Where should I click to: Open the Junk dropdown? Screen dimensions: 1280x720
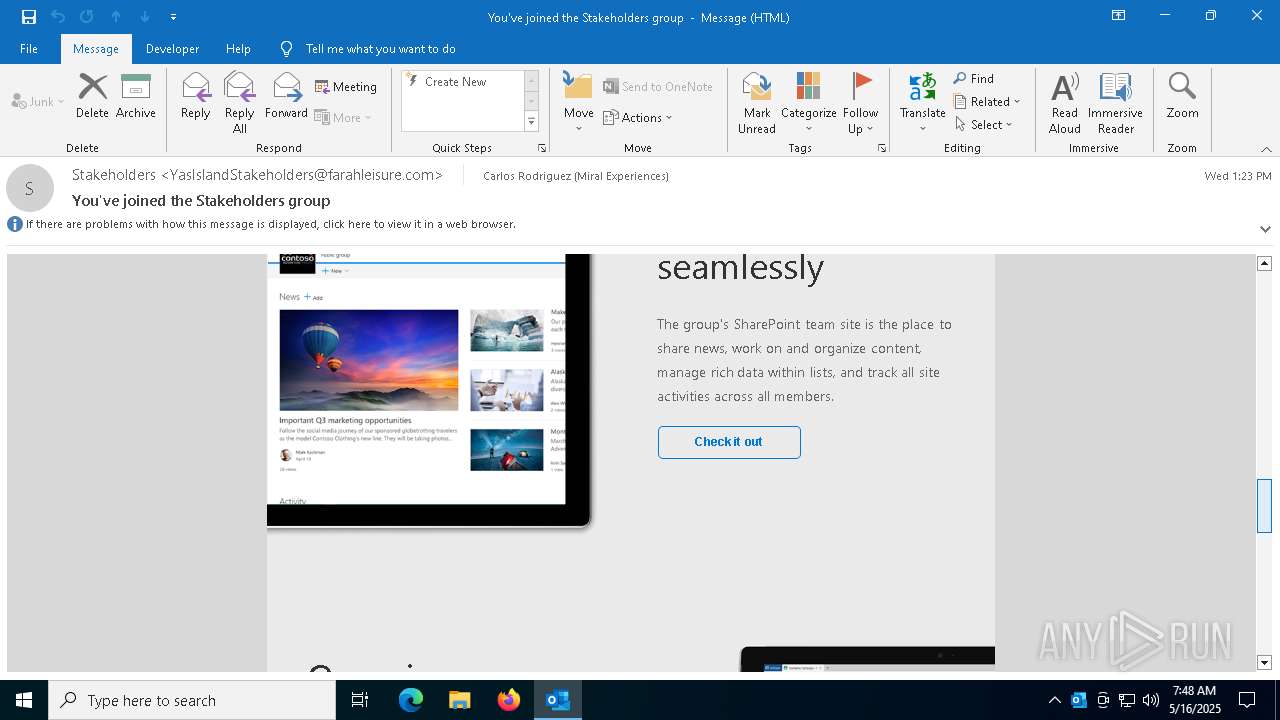[x=38, y=101]
